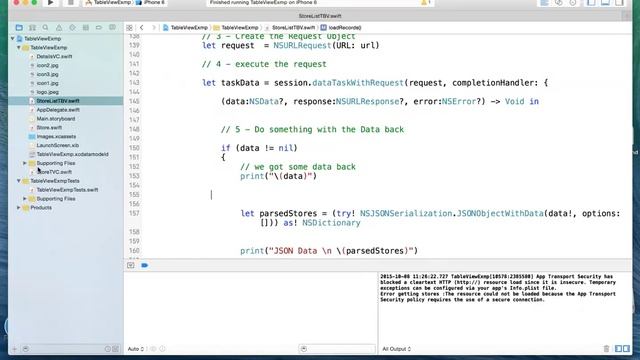Show the debug navigator
The image size is (640, 360).
click(x=86, y=28)
